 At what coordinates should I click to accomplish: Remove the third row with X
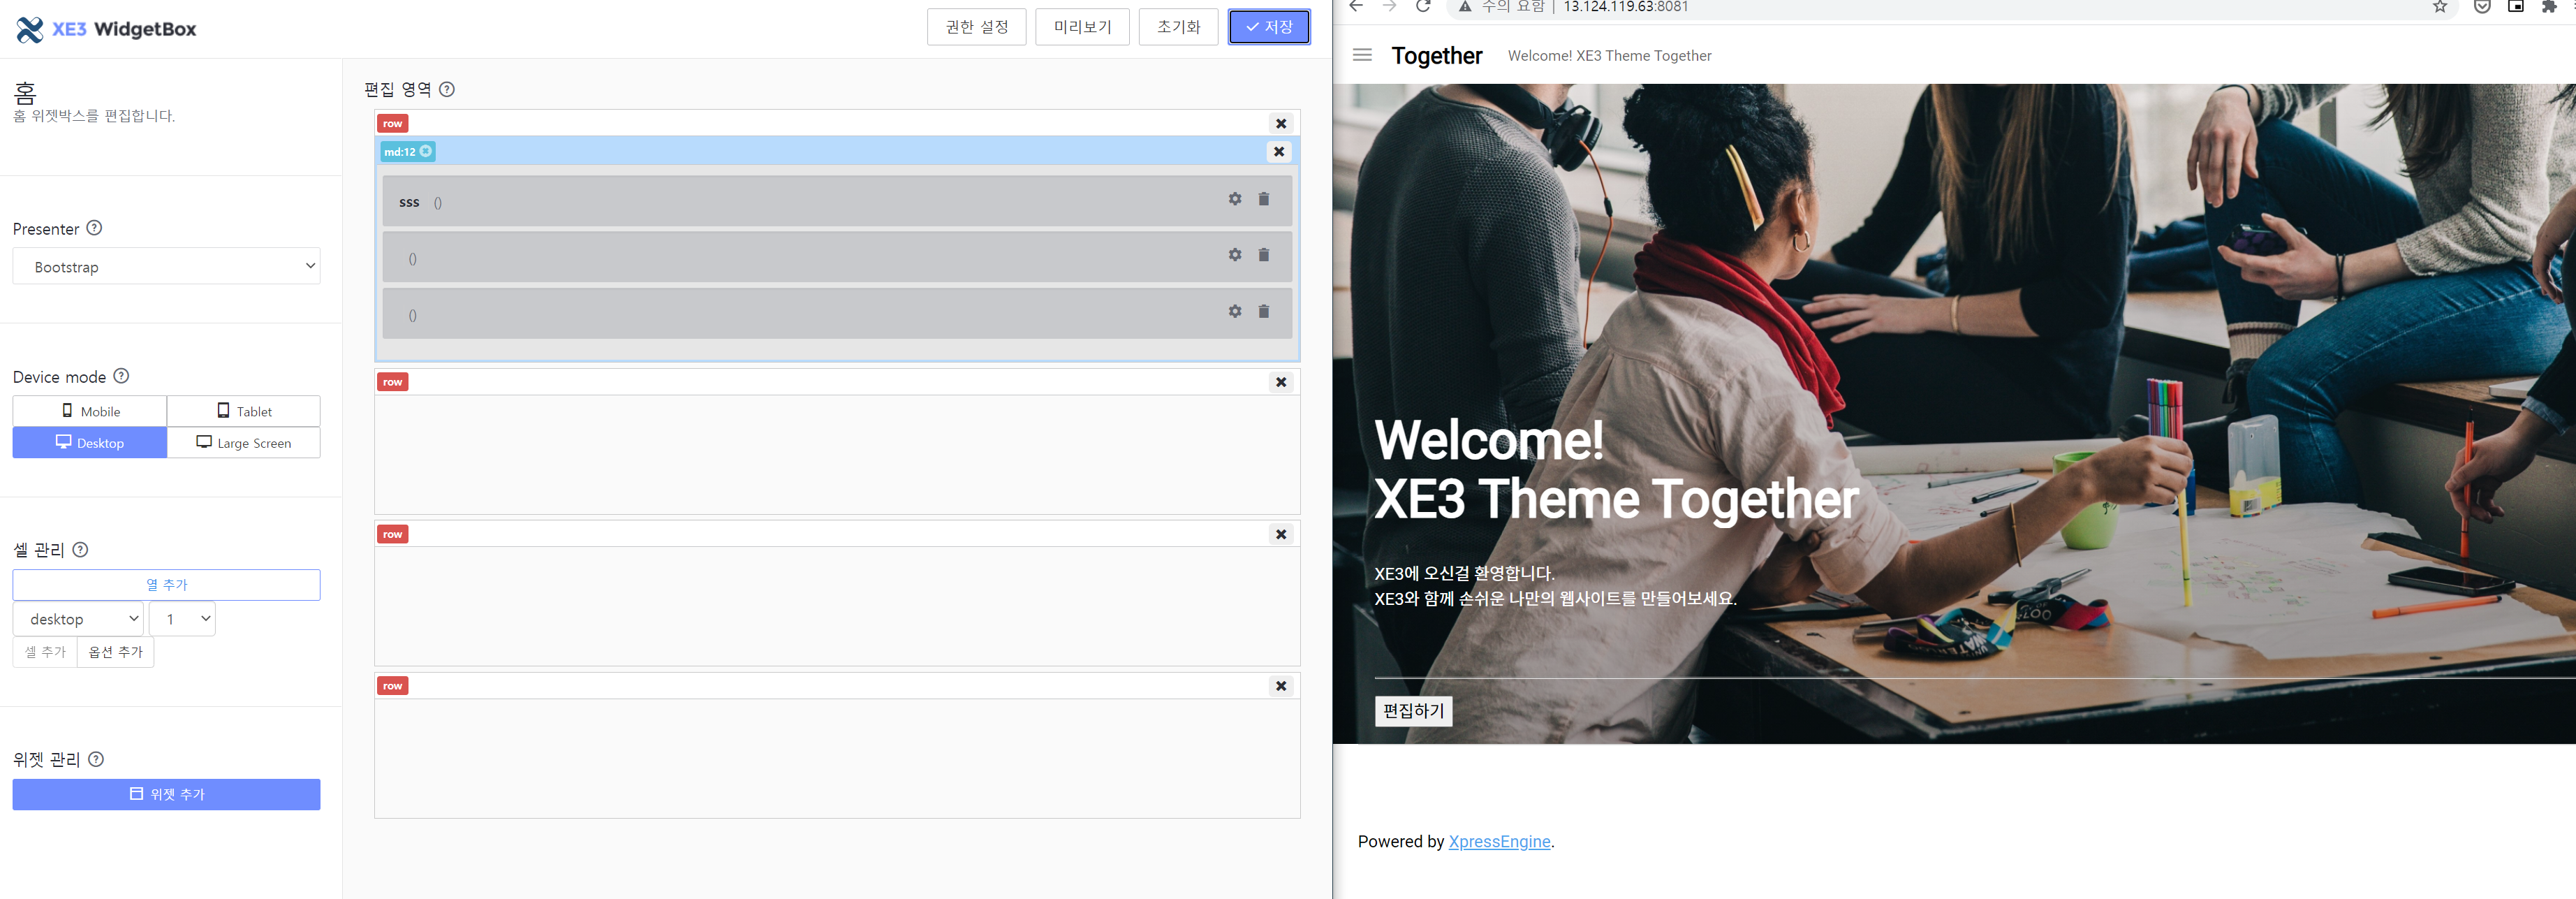coord(1281,534)
